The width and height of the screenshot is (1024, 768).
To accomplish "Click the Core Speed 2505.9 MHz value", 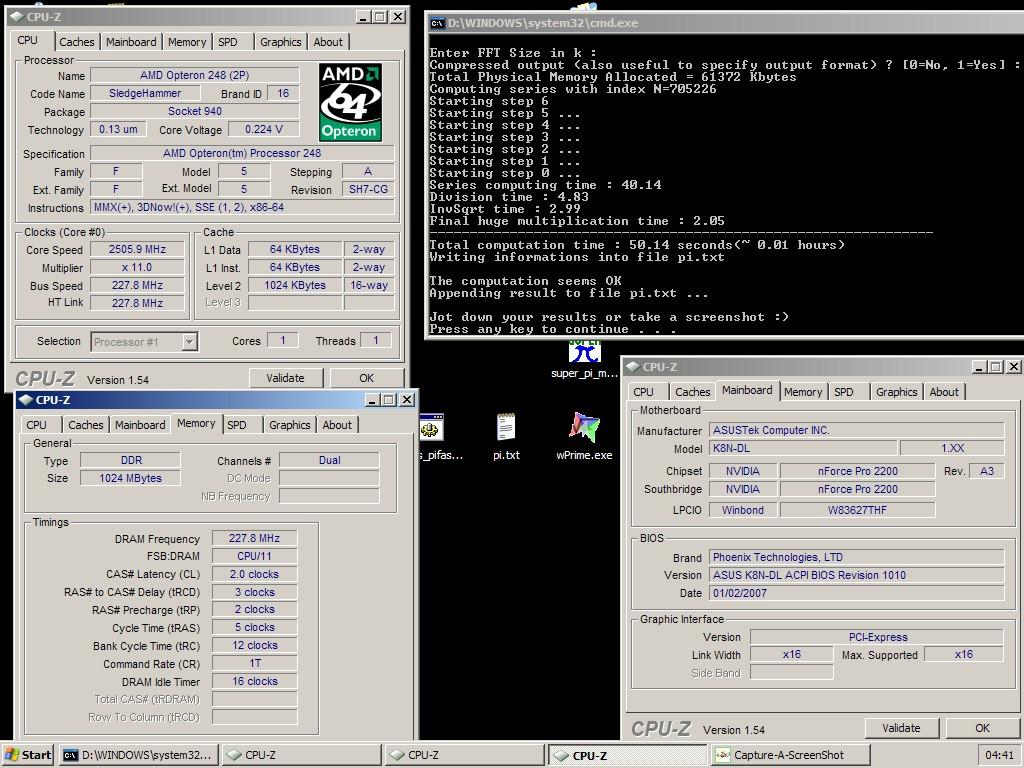I will [x=137, y=249].
